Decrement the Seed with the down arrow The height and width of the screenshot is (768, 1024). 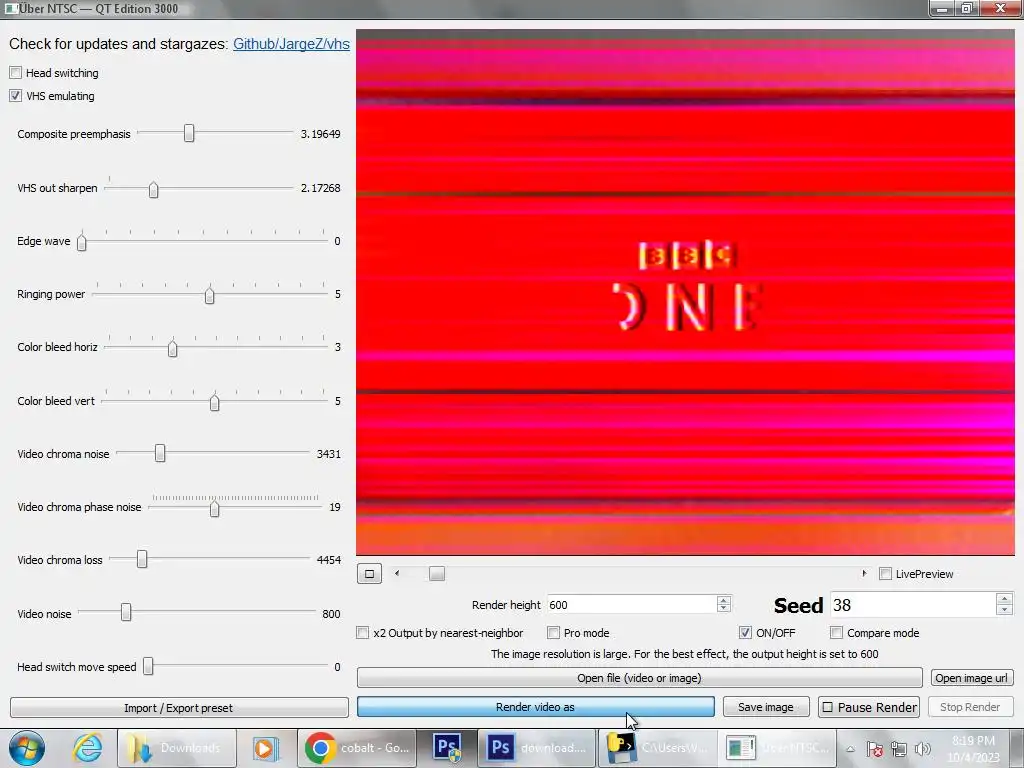coord(1004,611)
